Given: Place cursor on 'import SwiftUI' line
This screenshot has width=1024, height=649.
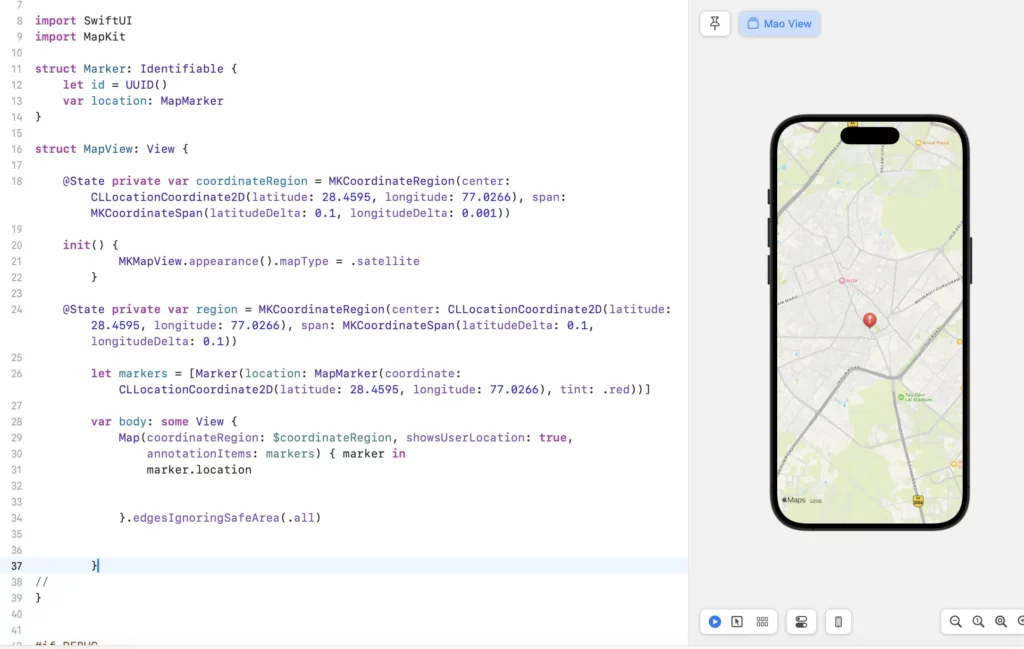Looking at the screenshot, I should click(x=84, y=21).
